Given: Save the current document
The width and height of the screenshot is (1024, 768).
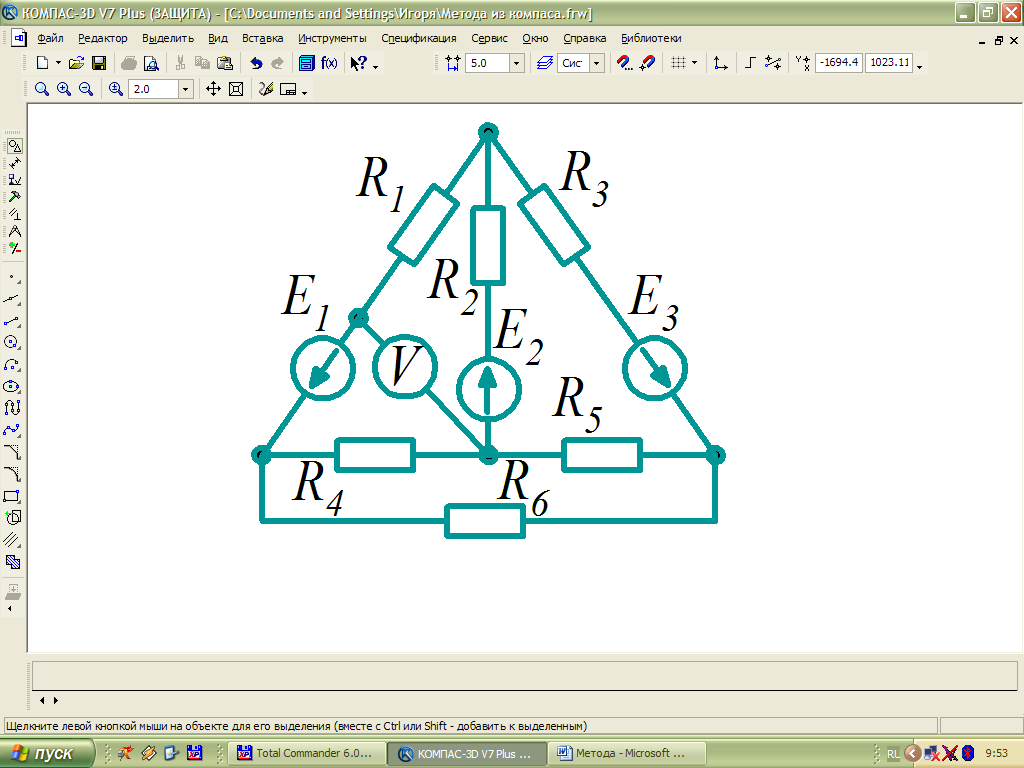Looking at the screenshot, I should (99, 63).
